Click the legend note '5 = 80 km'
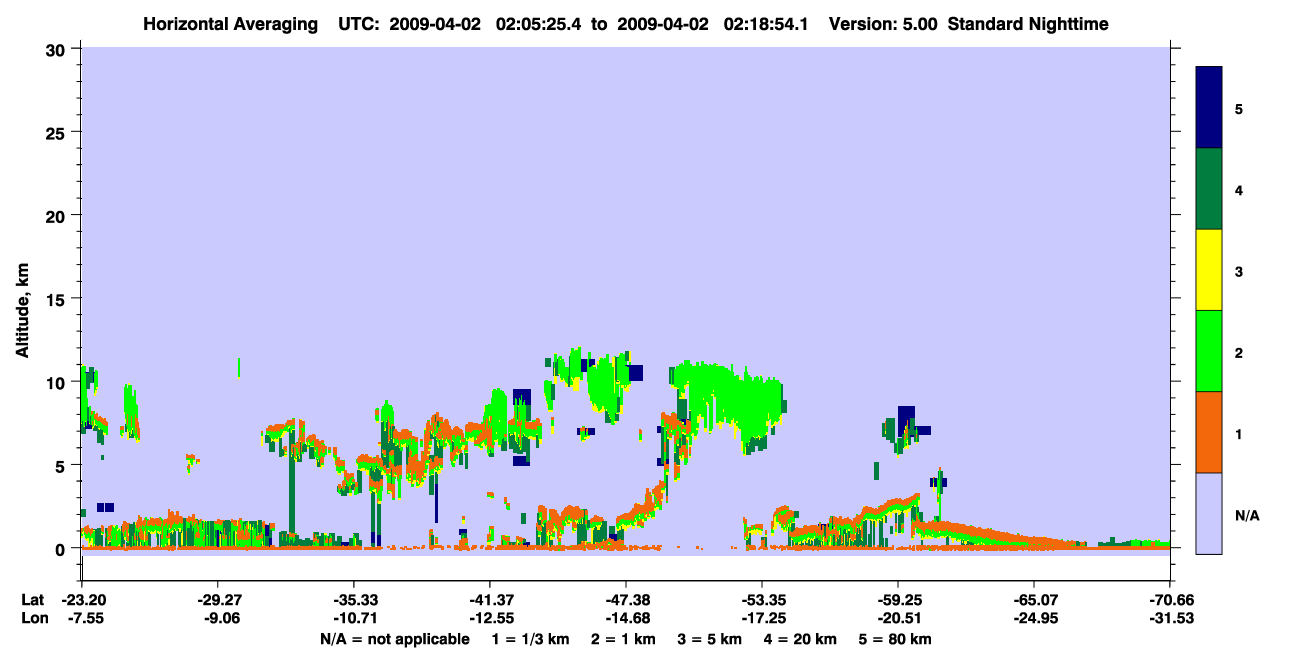1300x667 pixels. pyautogui.click(x=897, y=639)
